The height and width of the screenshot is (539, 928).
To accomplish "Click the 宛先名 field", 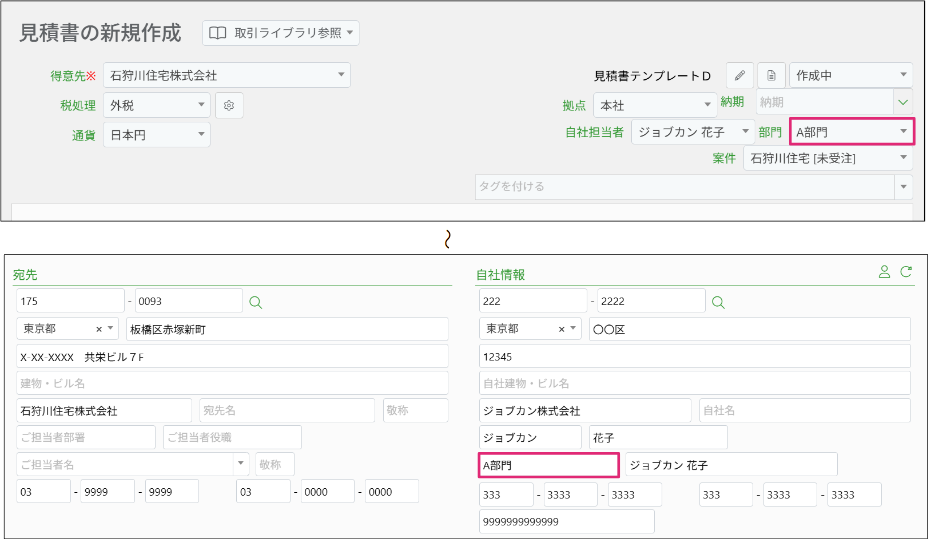I will (x=287, y=411).
